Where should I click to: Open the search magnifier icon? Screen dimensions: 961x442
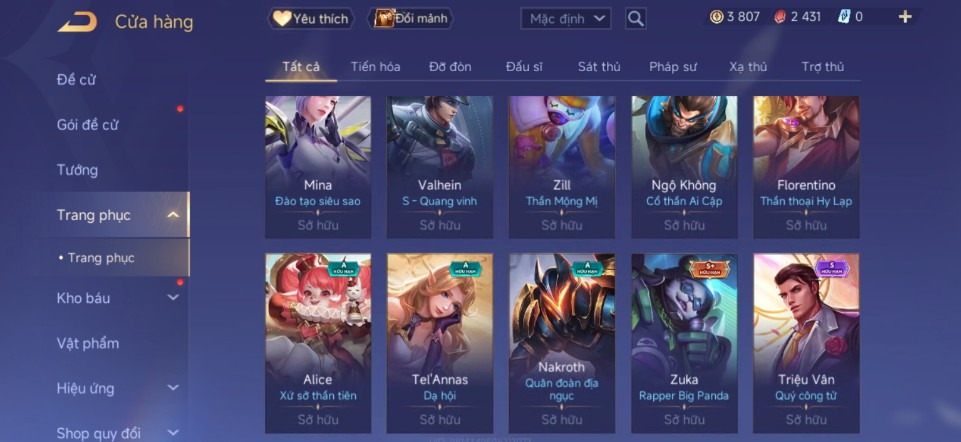636,18
